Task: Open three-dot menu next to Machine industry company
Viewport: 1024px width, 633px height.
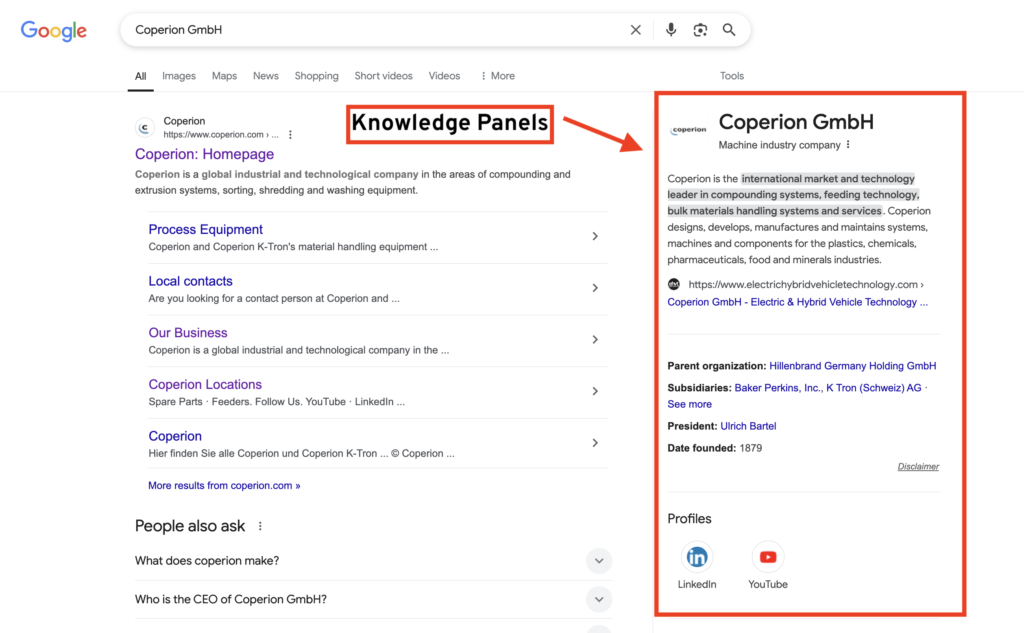Action: pos(848,145)
